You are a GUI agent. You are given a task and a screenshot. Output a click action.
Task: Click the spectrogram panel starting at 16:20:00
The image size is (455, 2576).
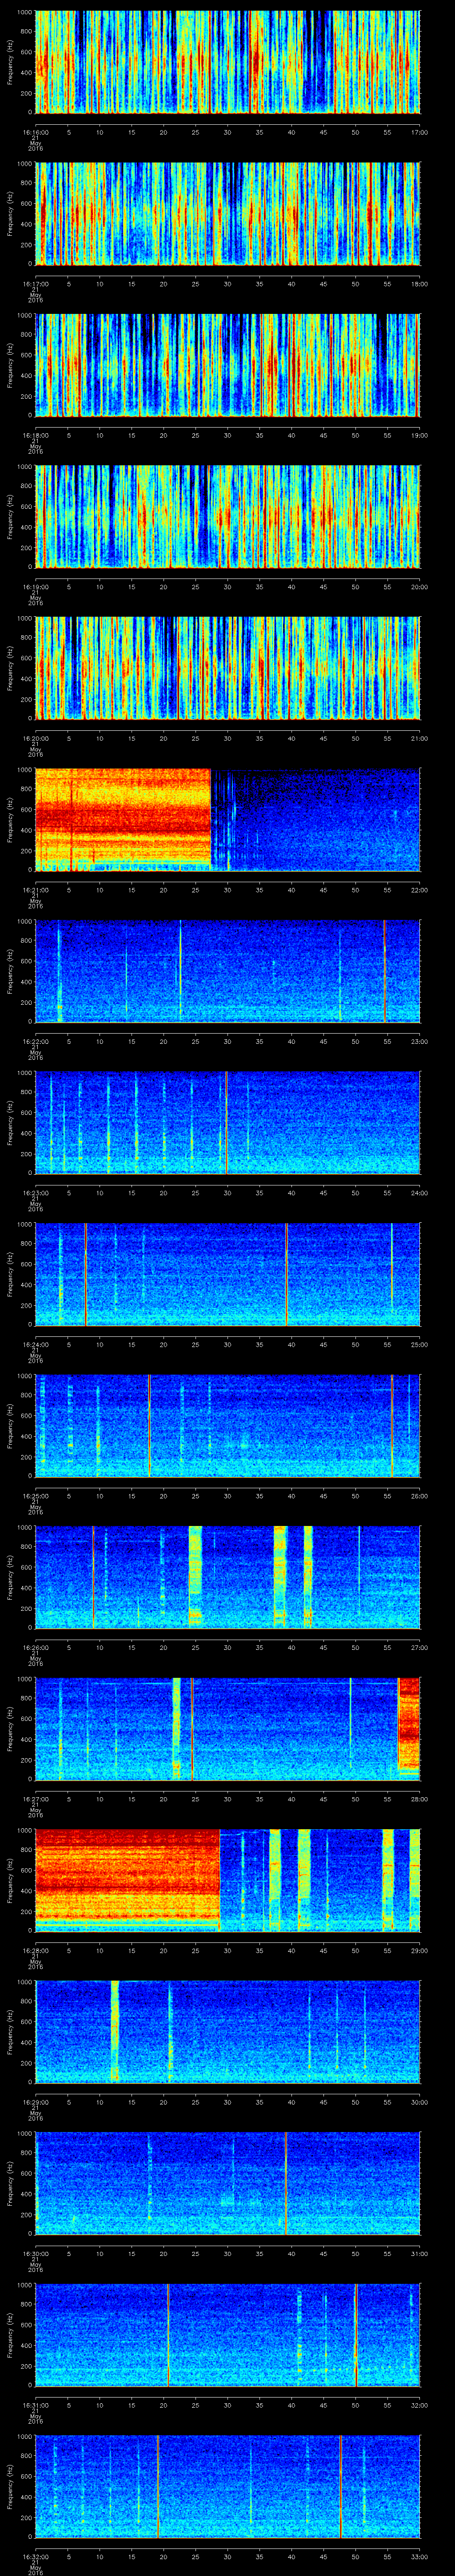[x=228, y=668]
